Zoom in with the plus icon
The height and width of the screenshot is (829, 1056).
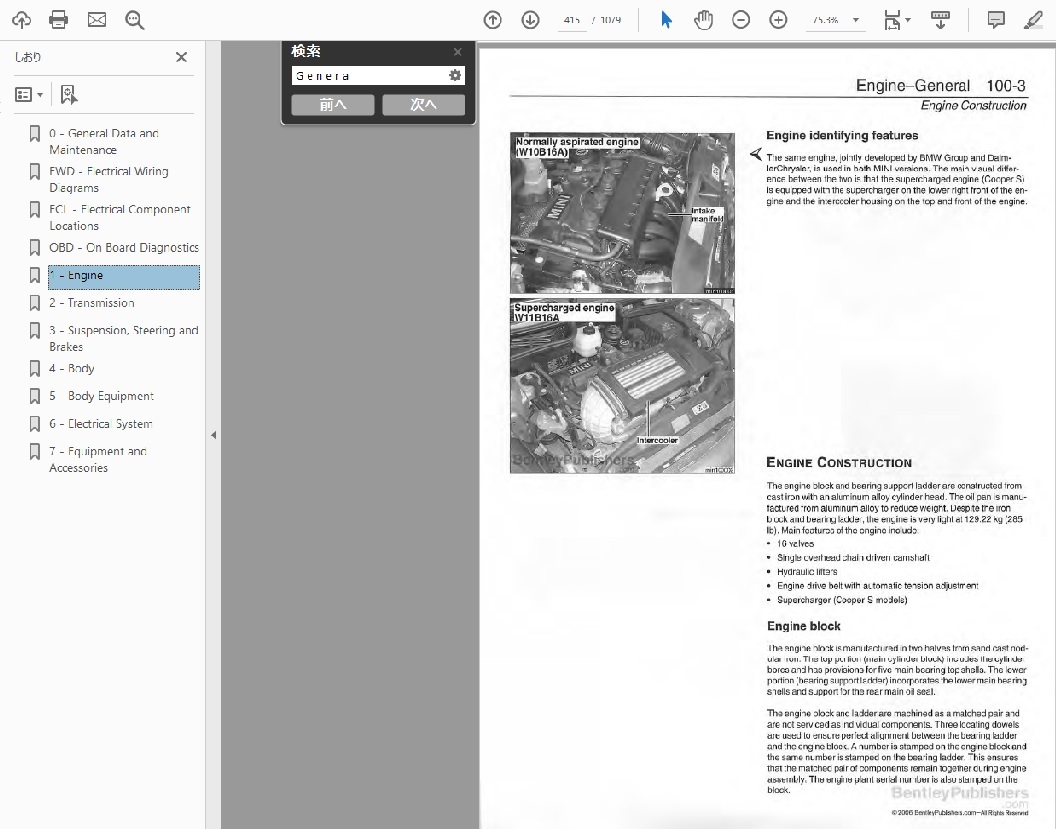point(778,20)
